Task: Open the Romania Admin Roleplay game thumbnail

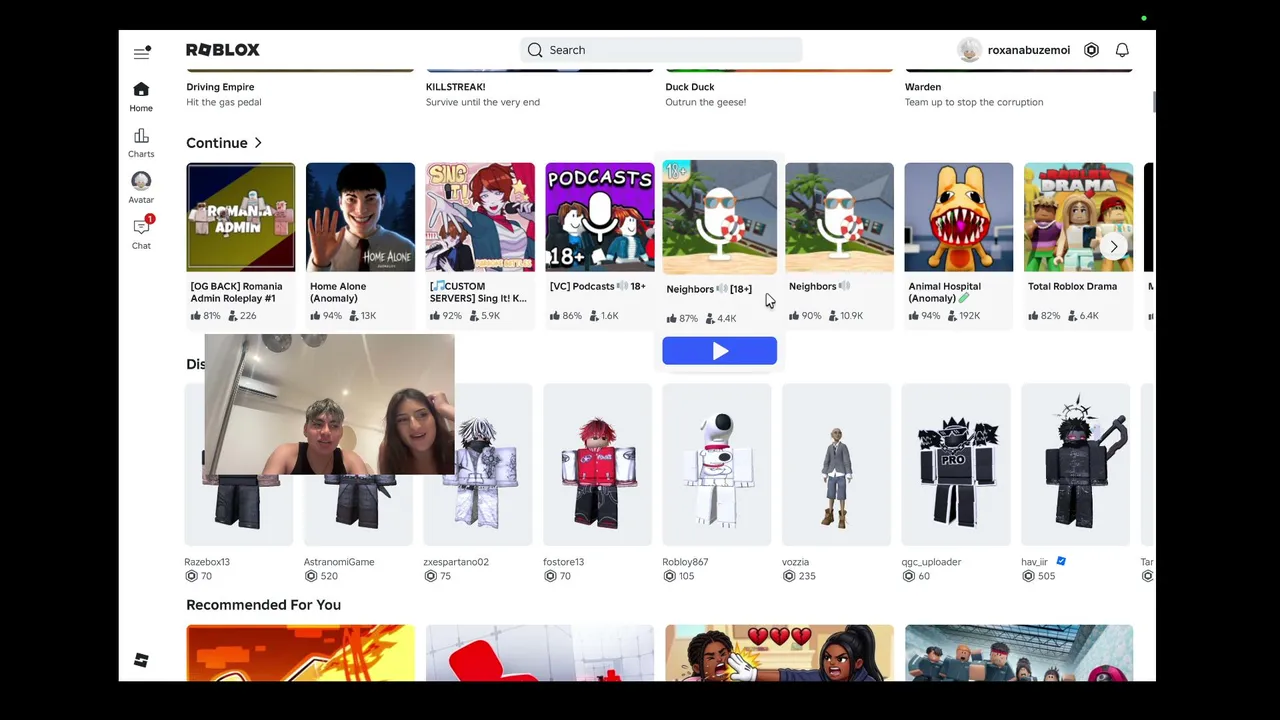Action: (x=240, y=217)
